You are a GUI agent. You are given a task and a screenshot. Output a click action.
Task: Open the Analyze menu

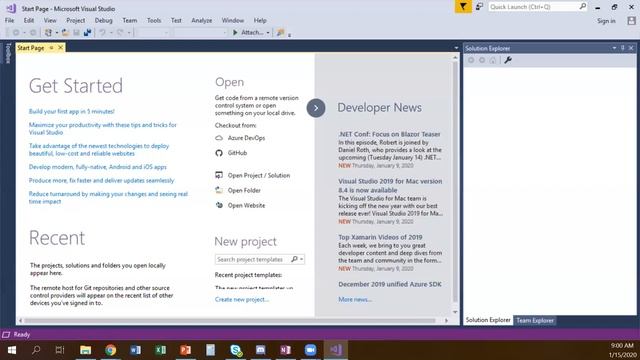[202, 20]
